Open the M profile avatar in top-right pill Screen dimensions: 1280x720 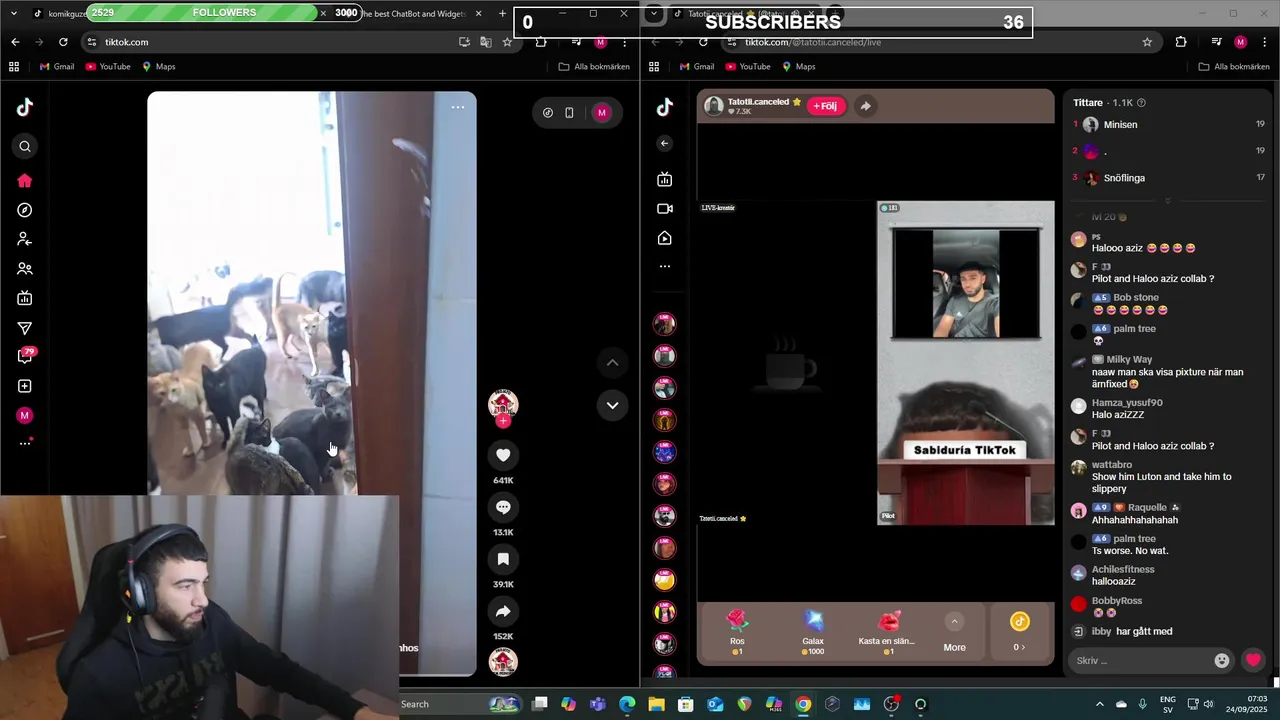[x=602, y=113]
